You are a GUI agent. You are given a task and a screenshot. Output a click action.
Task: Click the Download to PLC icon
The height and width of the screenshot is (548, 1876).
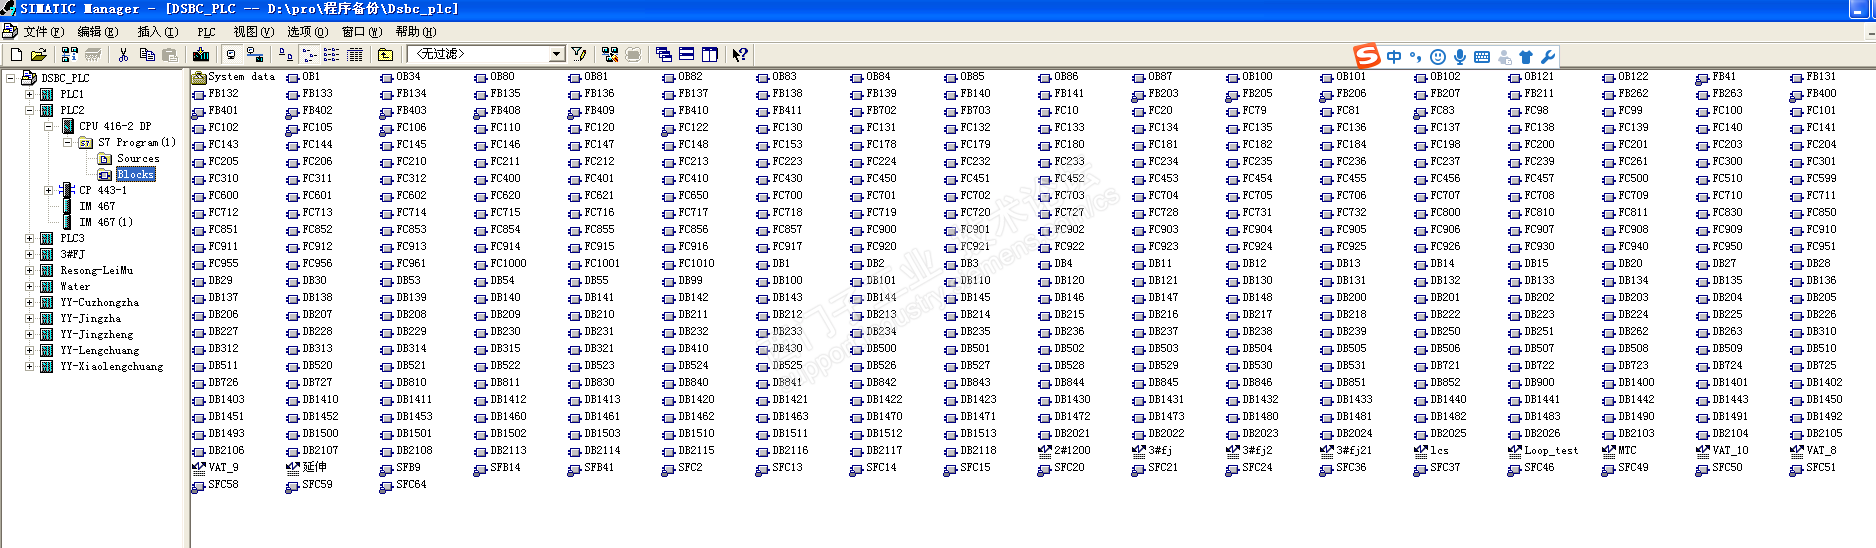[x=201, y=54]
